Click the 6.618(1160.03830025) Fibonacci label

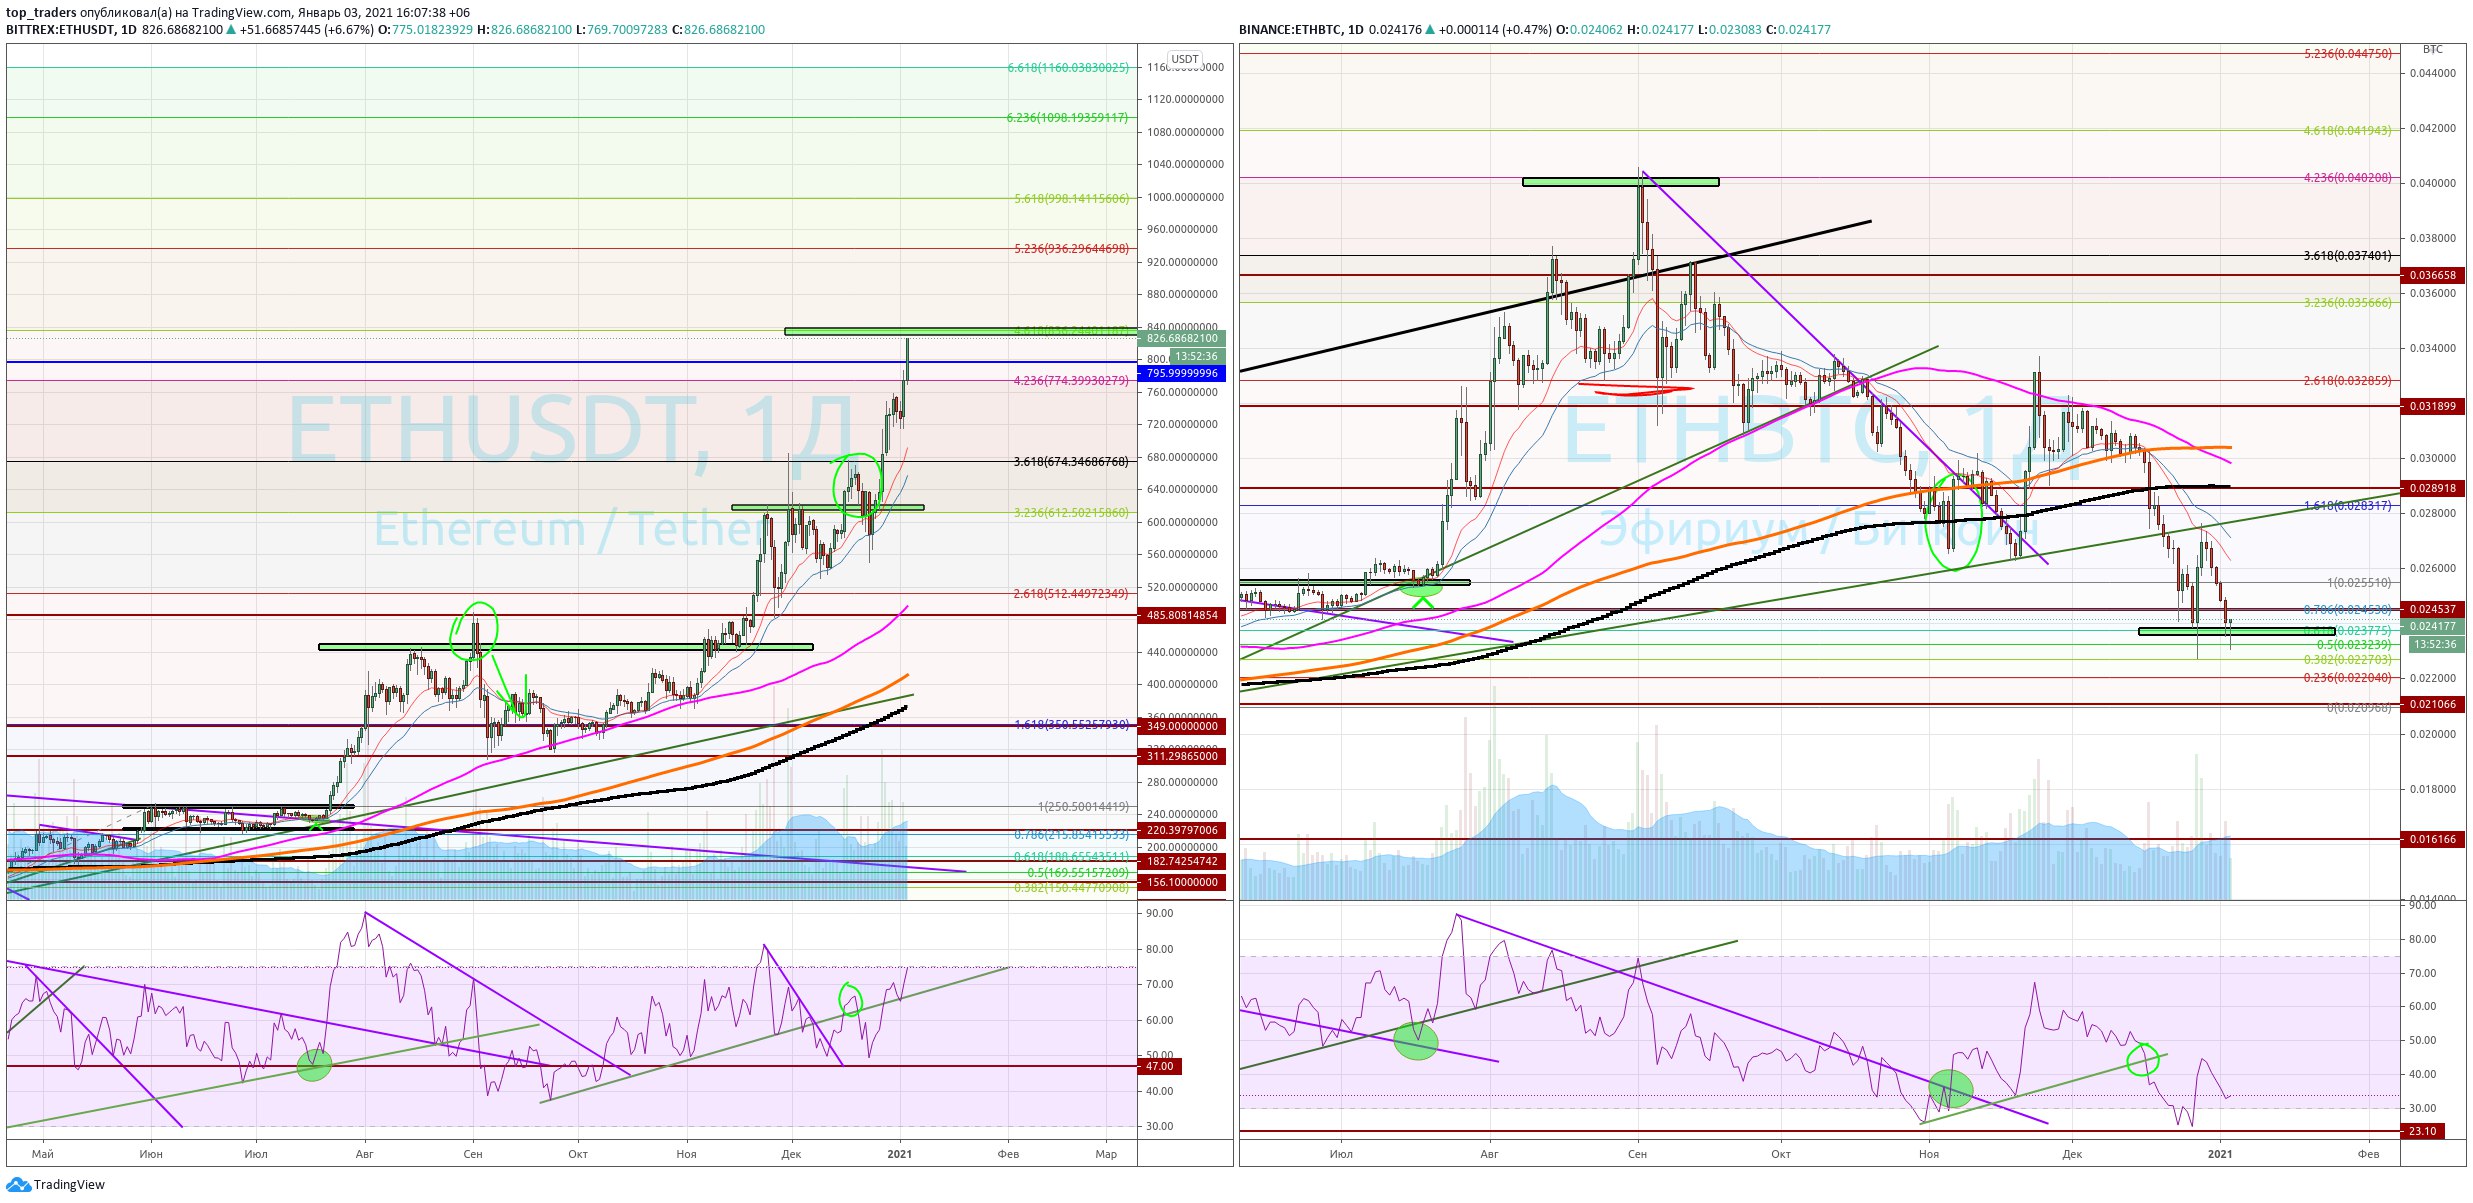[1068, 68]
